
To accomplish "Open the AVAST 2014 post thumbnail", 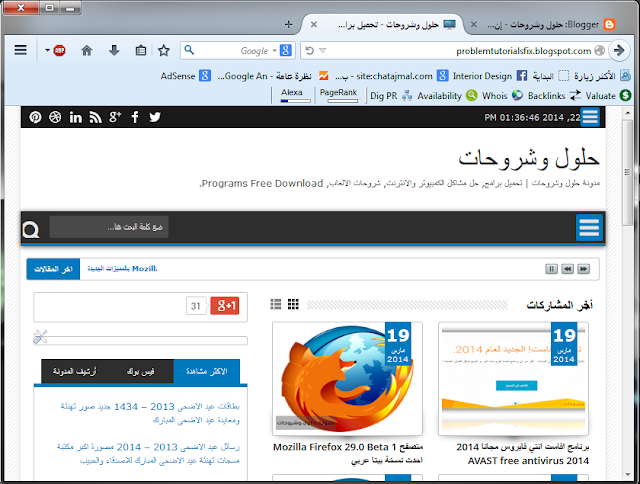I will point(513,379).
